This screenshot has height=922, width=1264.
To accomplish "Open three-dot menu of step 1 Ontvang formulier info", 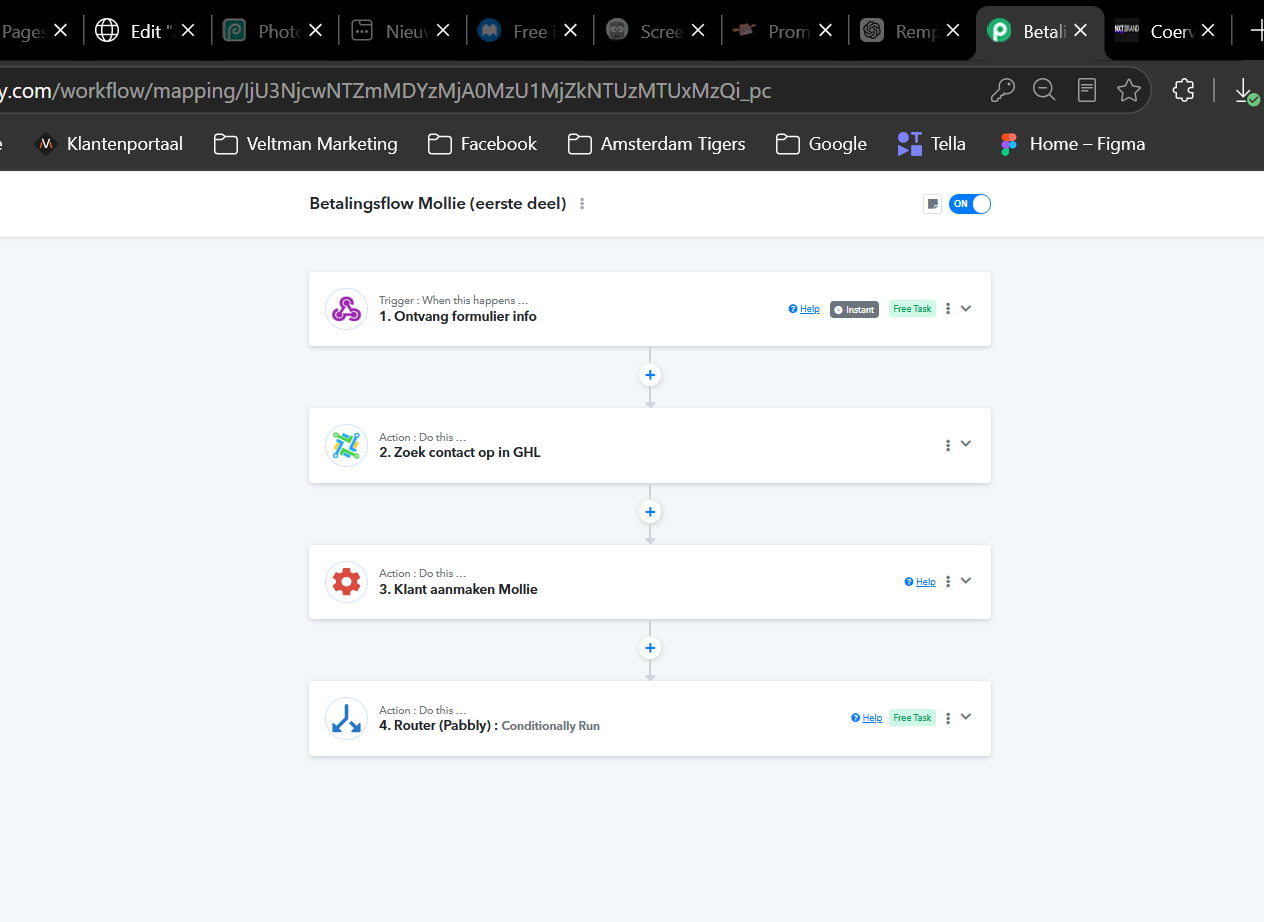I will coord(948,309).
